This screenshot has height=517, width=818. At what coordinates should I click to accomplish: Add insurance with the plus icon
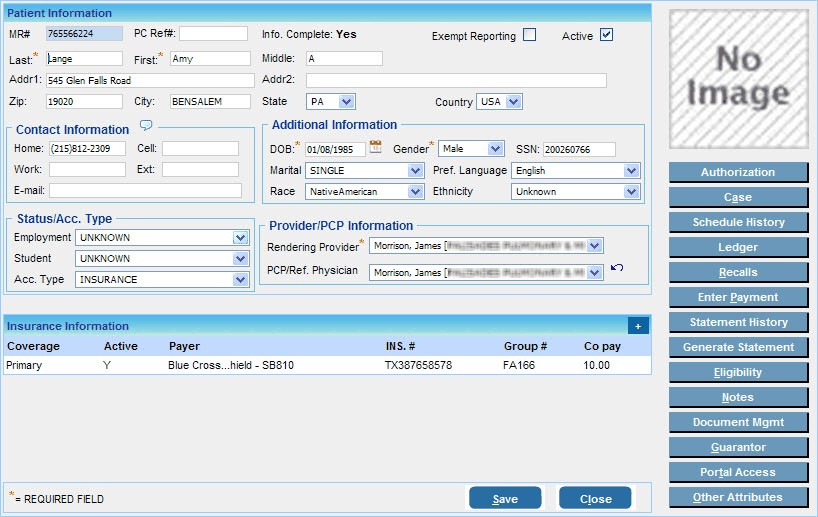tap(637, 326)
